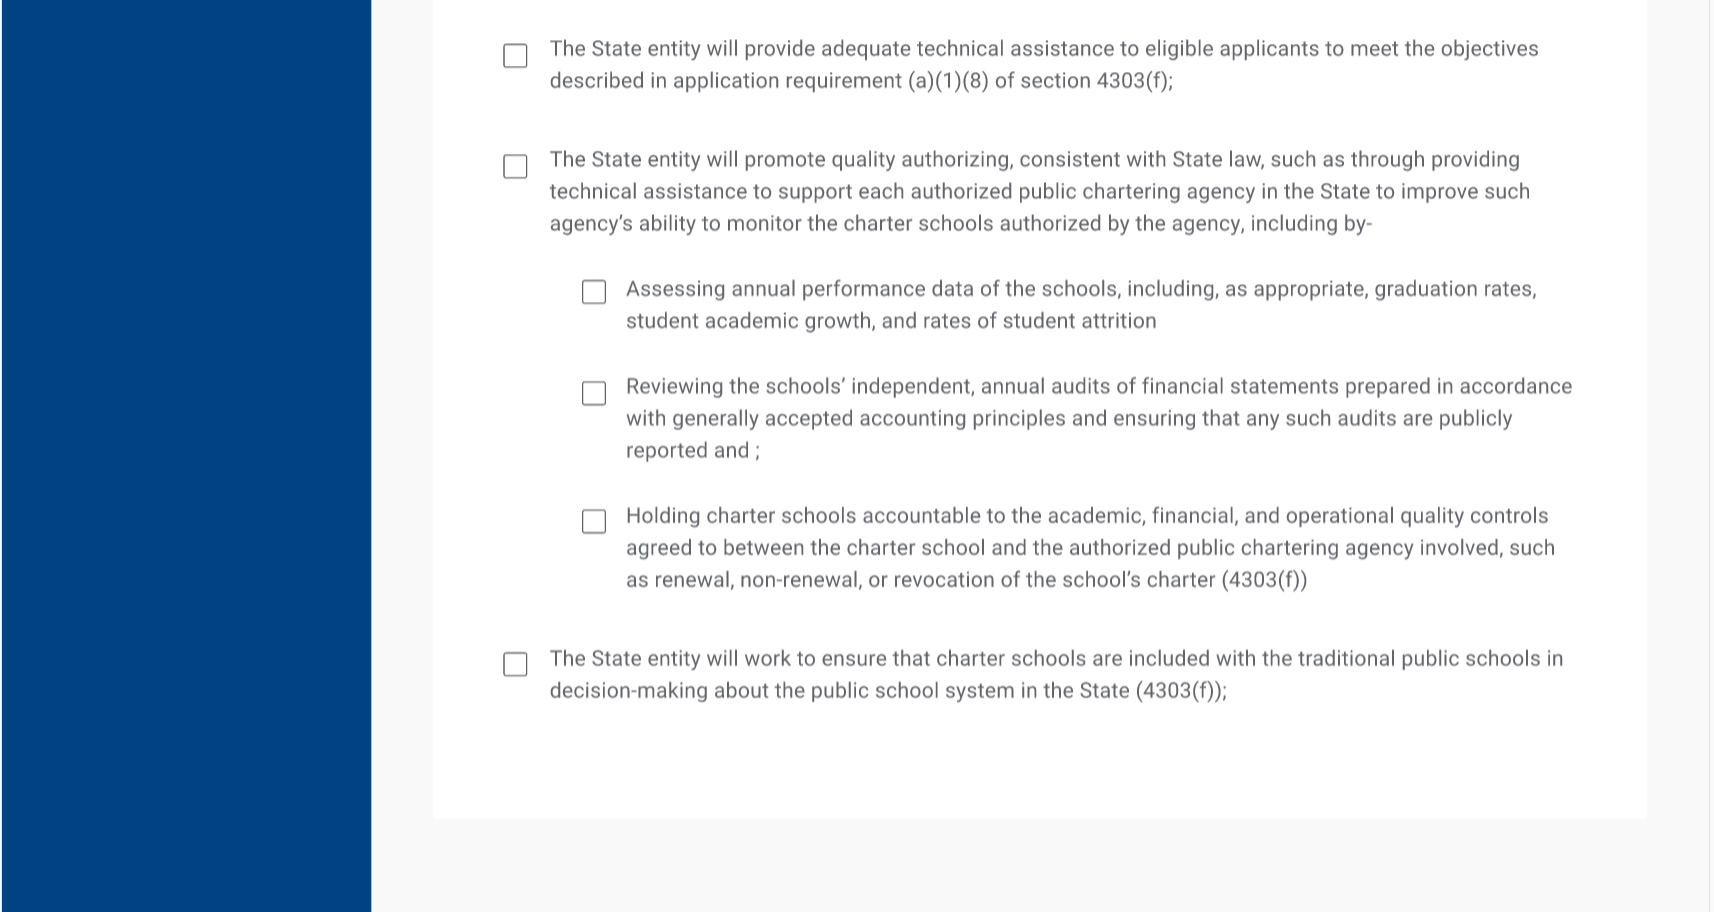
Task: Click the "agency's ability to monitor" text line
Action: click(960, 224)
